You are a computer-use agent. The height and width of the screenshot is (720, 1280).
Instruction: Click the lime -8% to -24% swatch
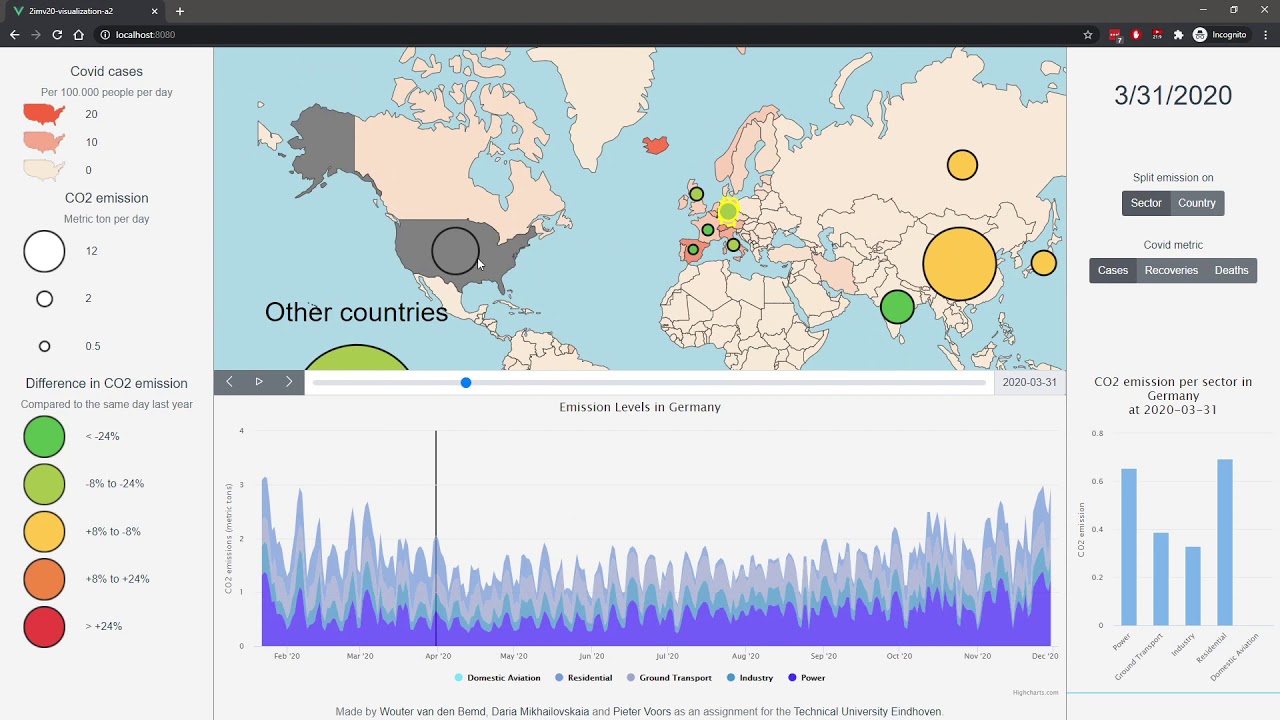click(44, 484)
